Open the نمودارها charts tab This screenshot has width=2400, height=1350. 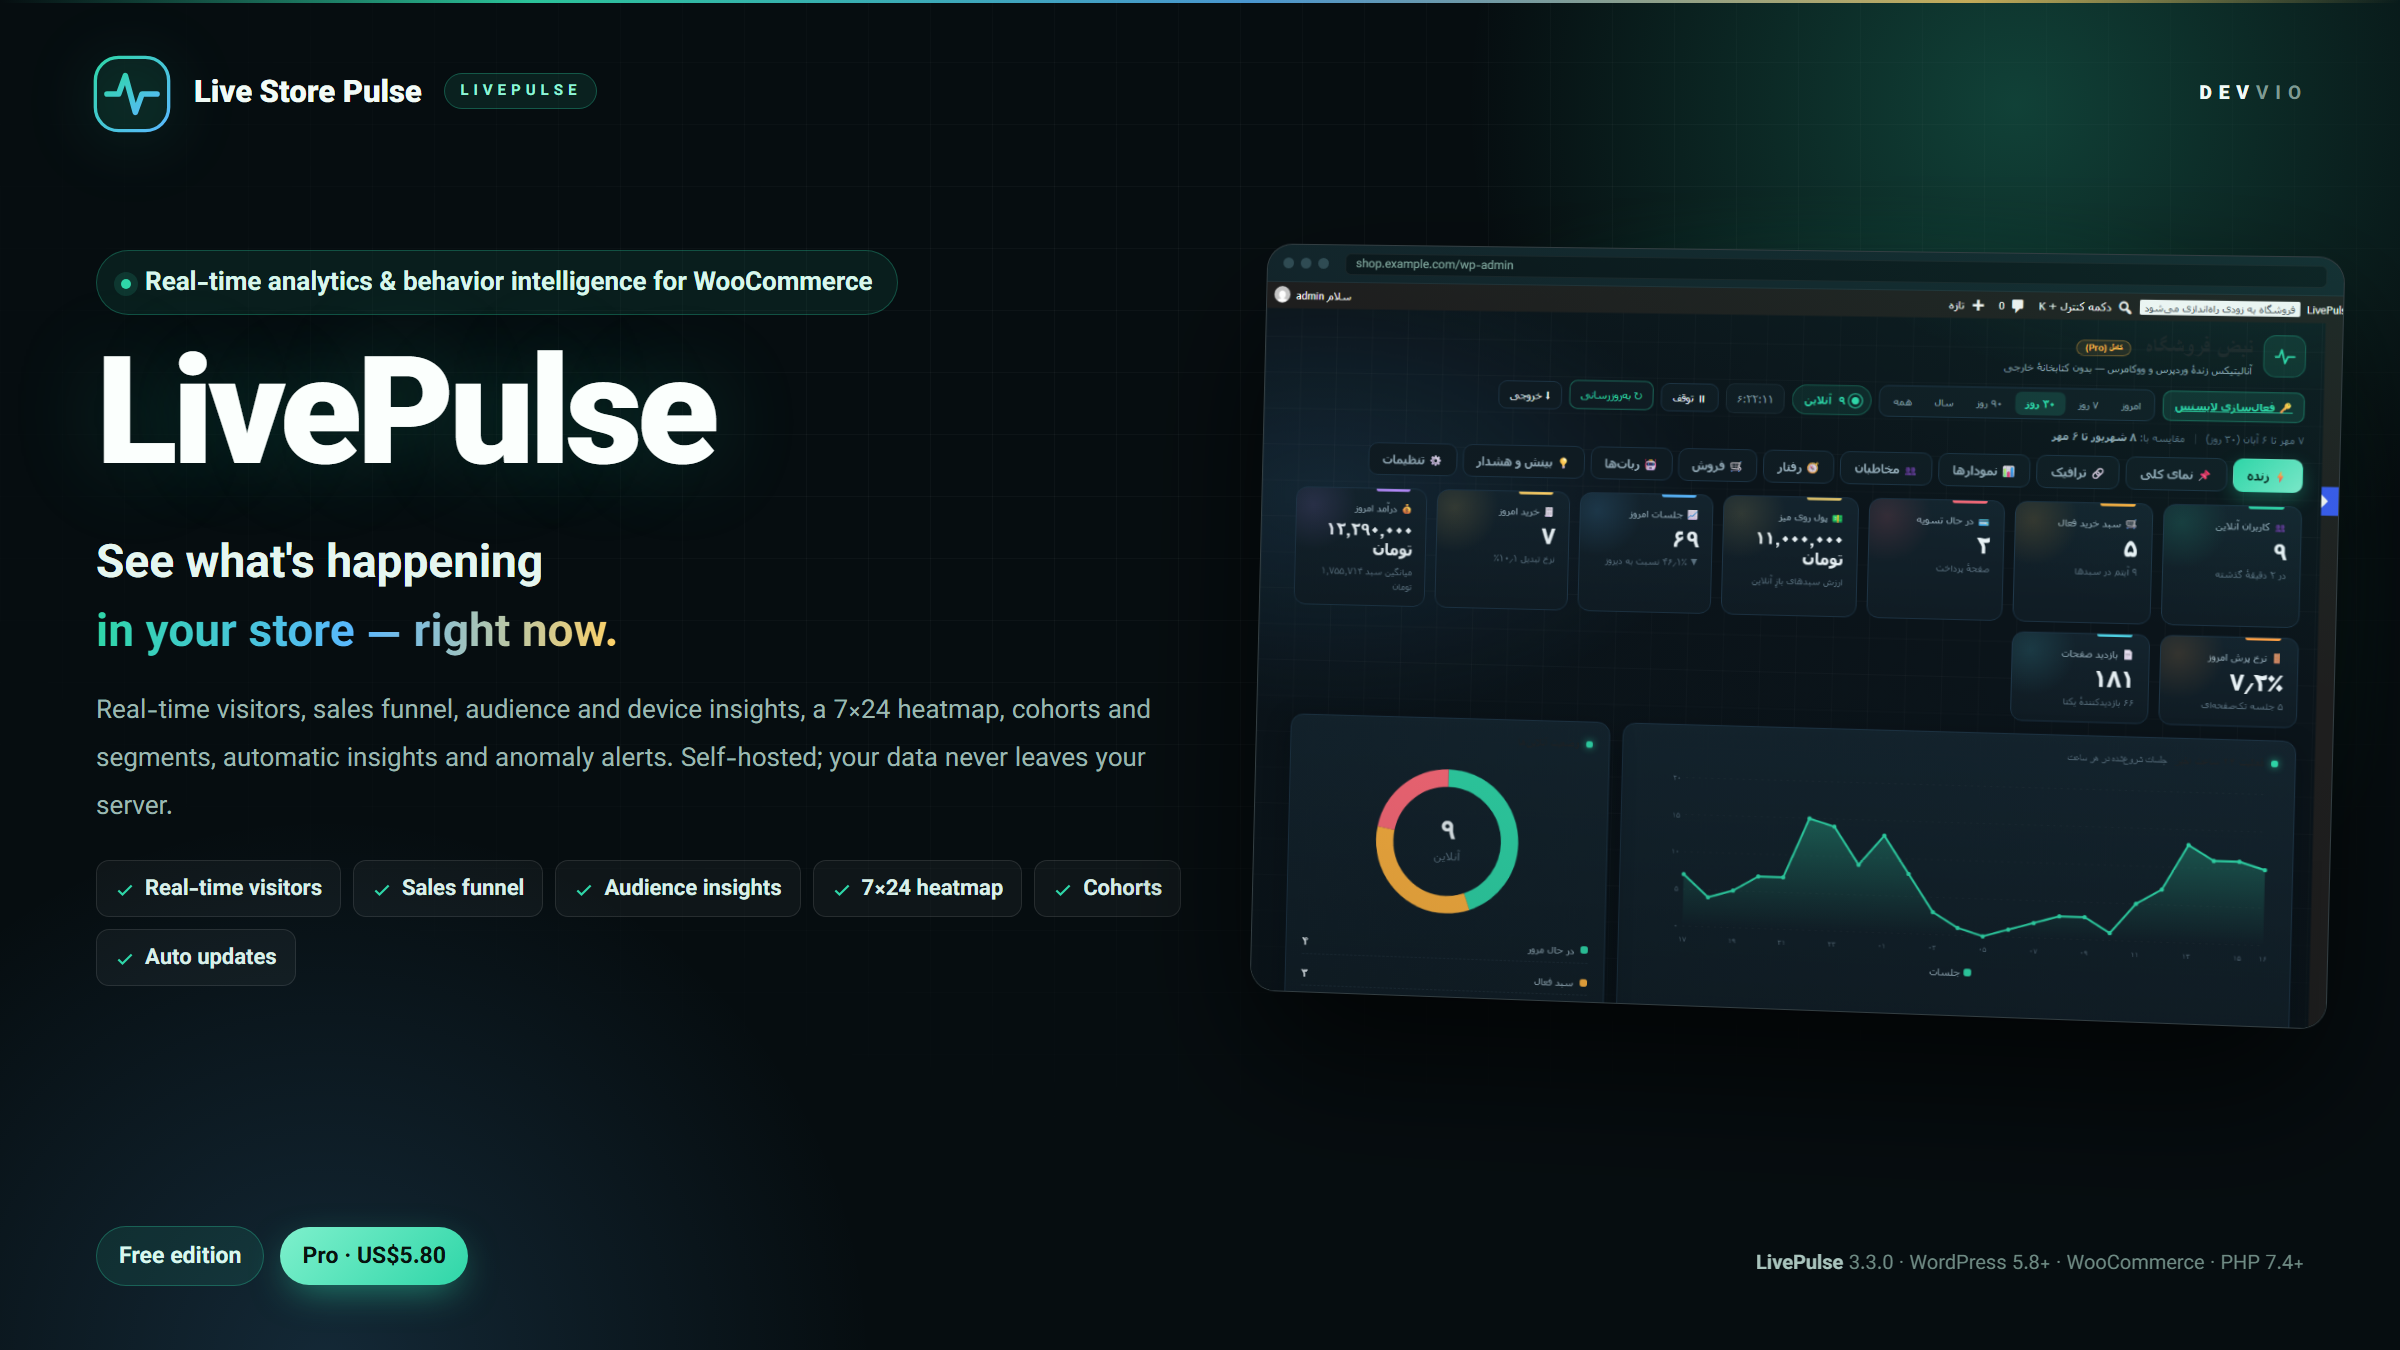pos(1983,470)
